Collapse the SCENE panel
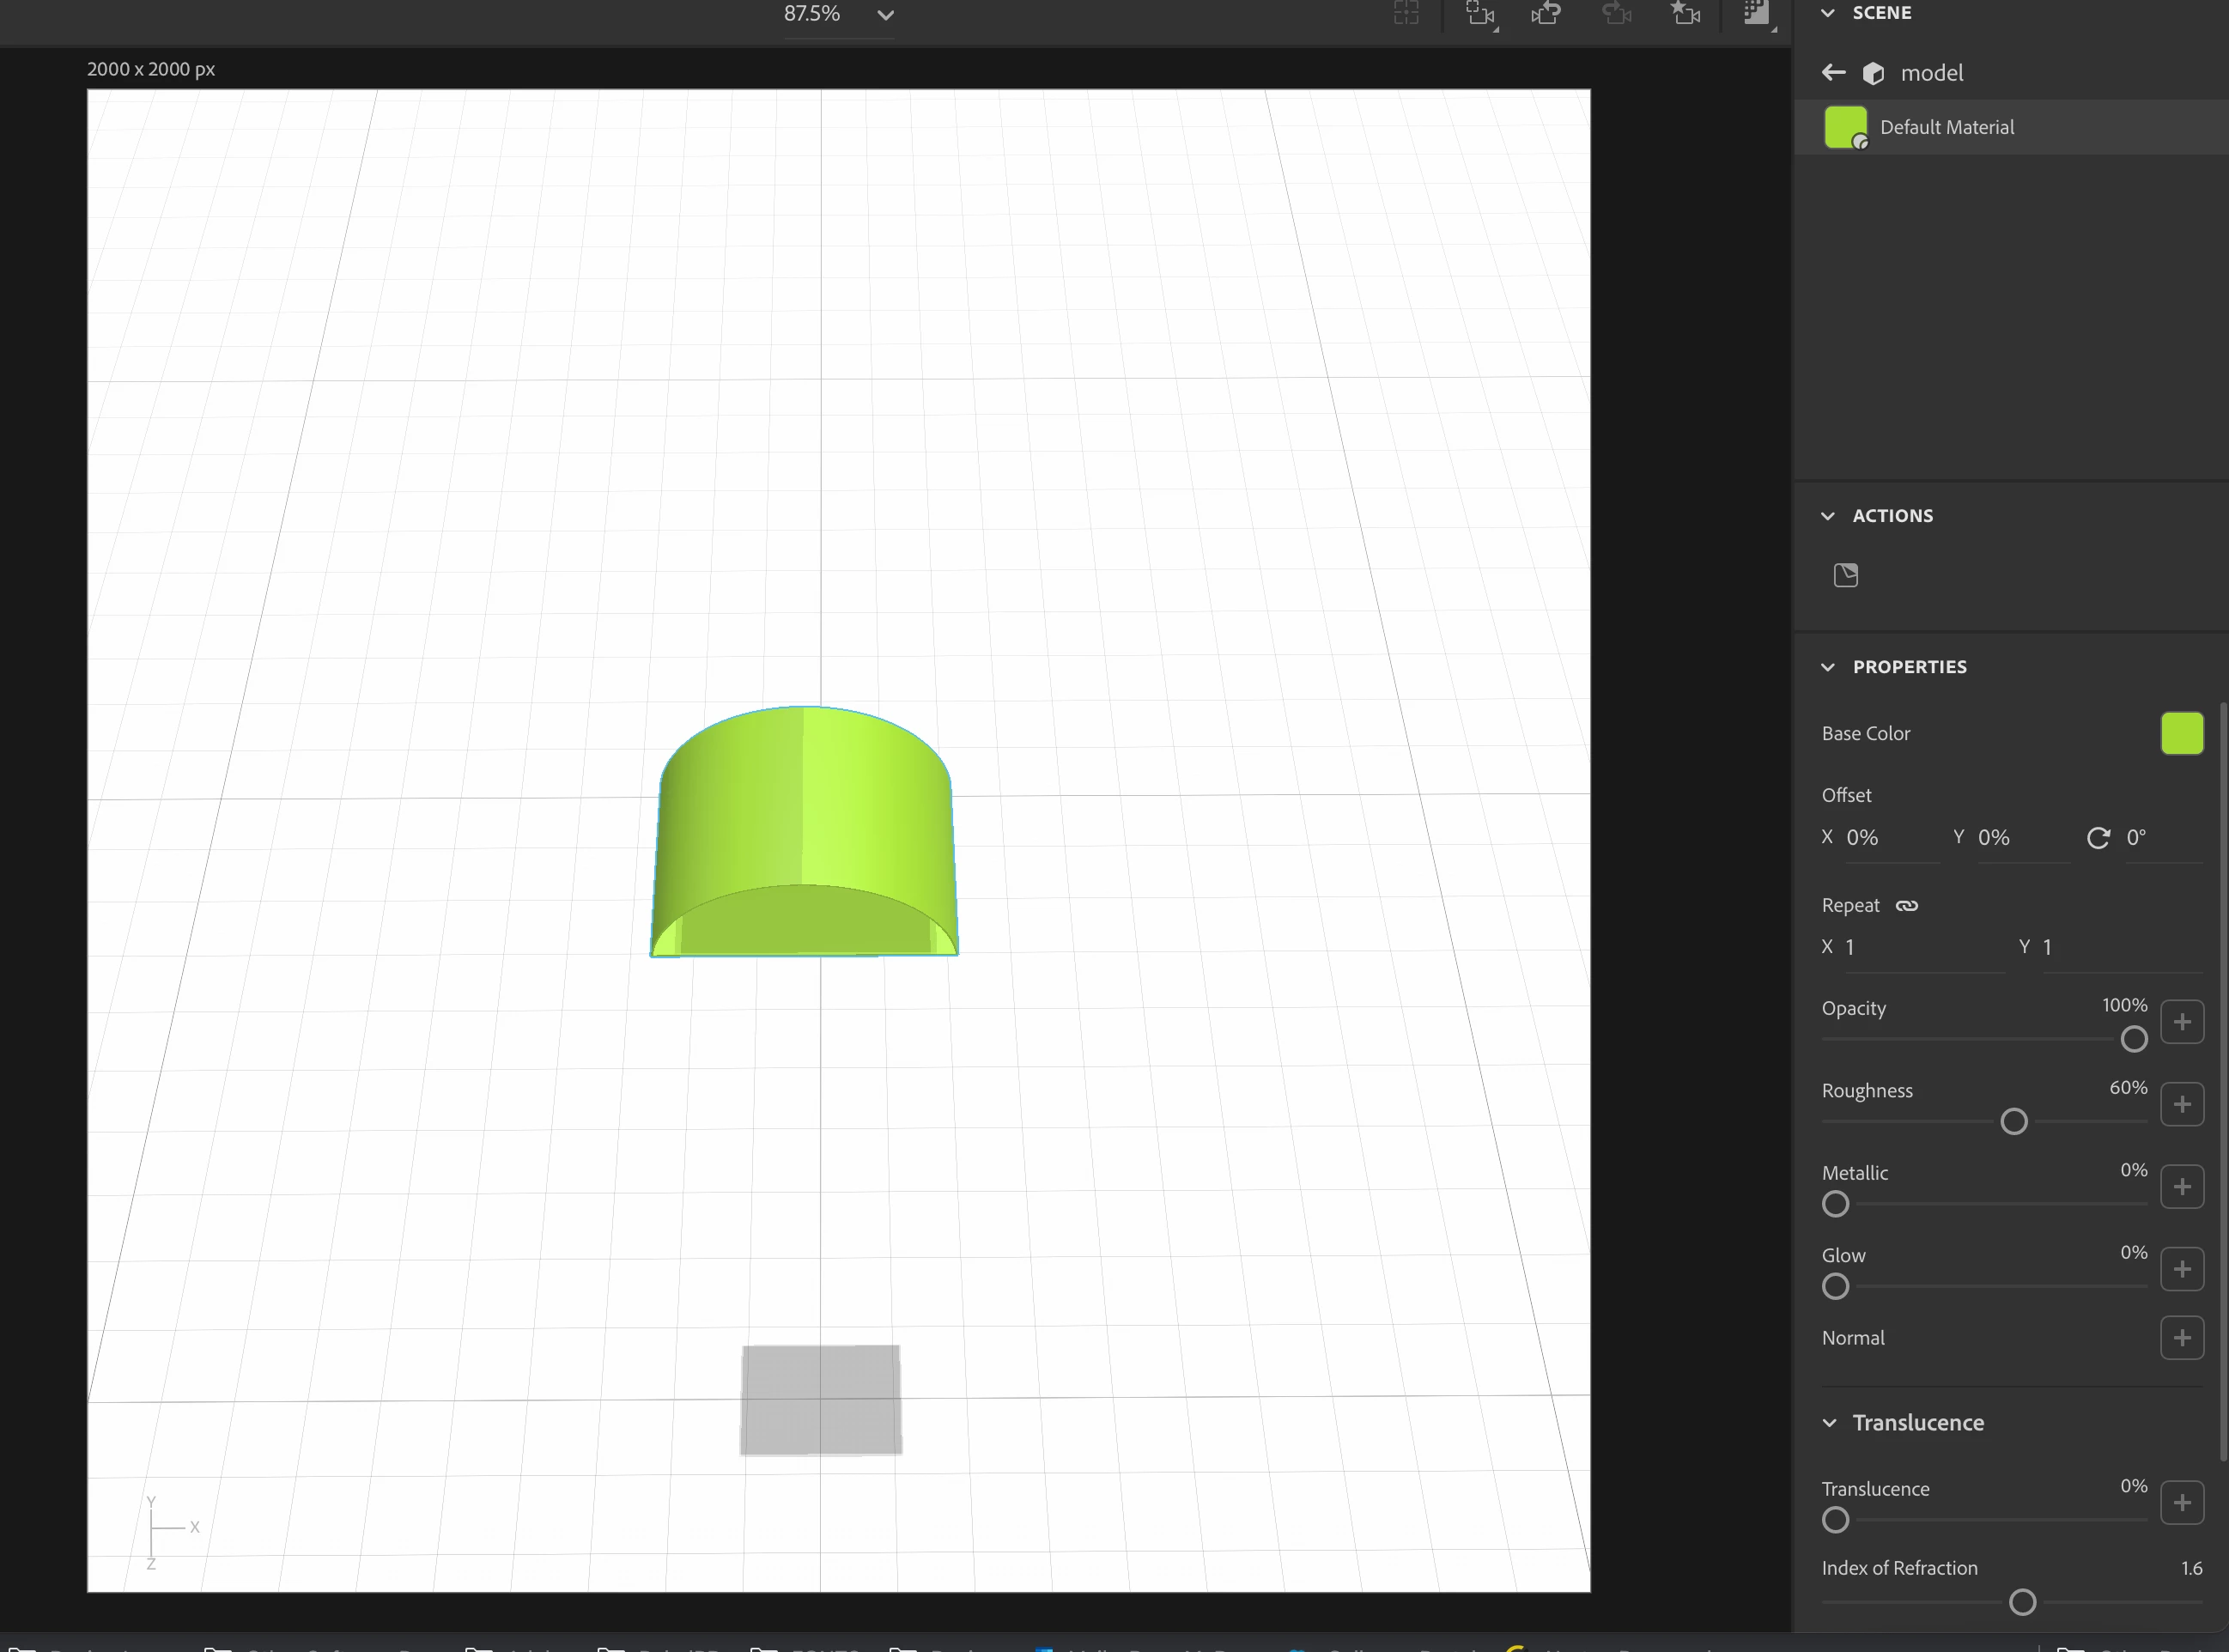Image resolution: width=2229 pixels, height=1652 pixels. 1828,13
